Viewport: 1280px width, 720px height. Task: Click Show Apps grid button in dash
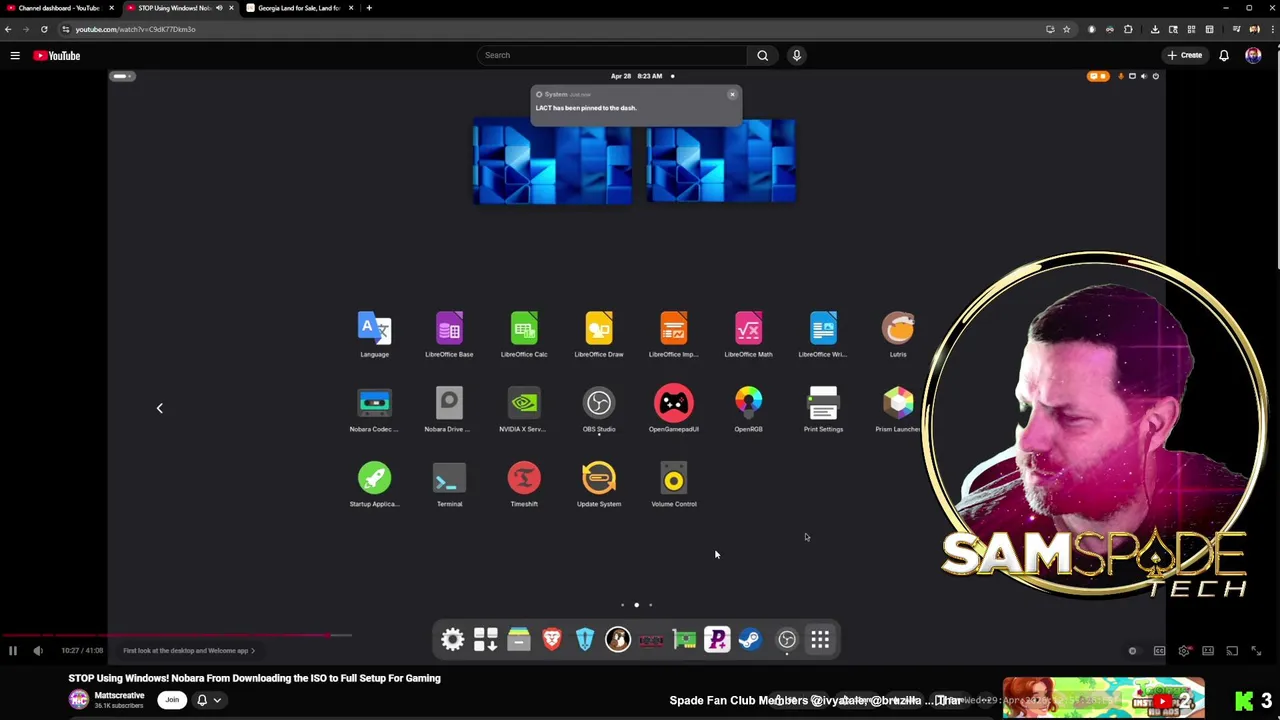[820, 640]
